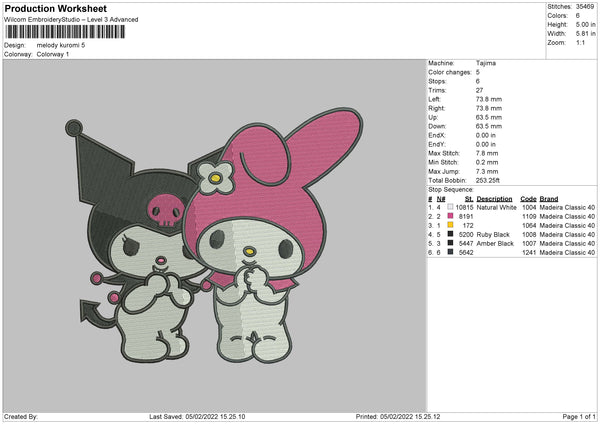Click thread code 1064
The image size is (600, 424).
(529, 225)
